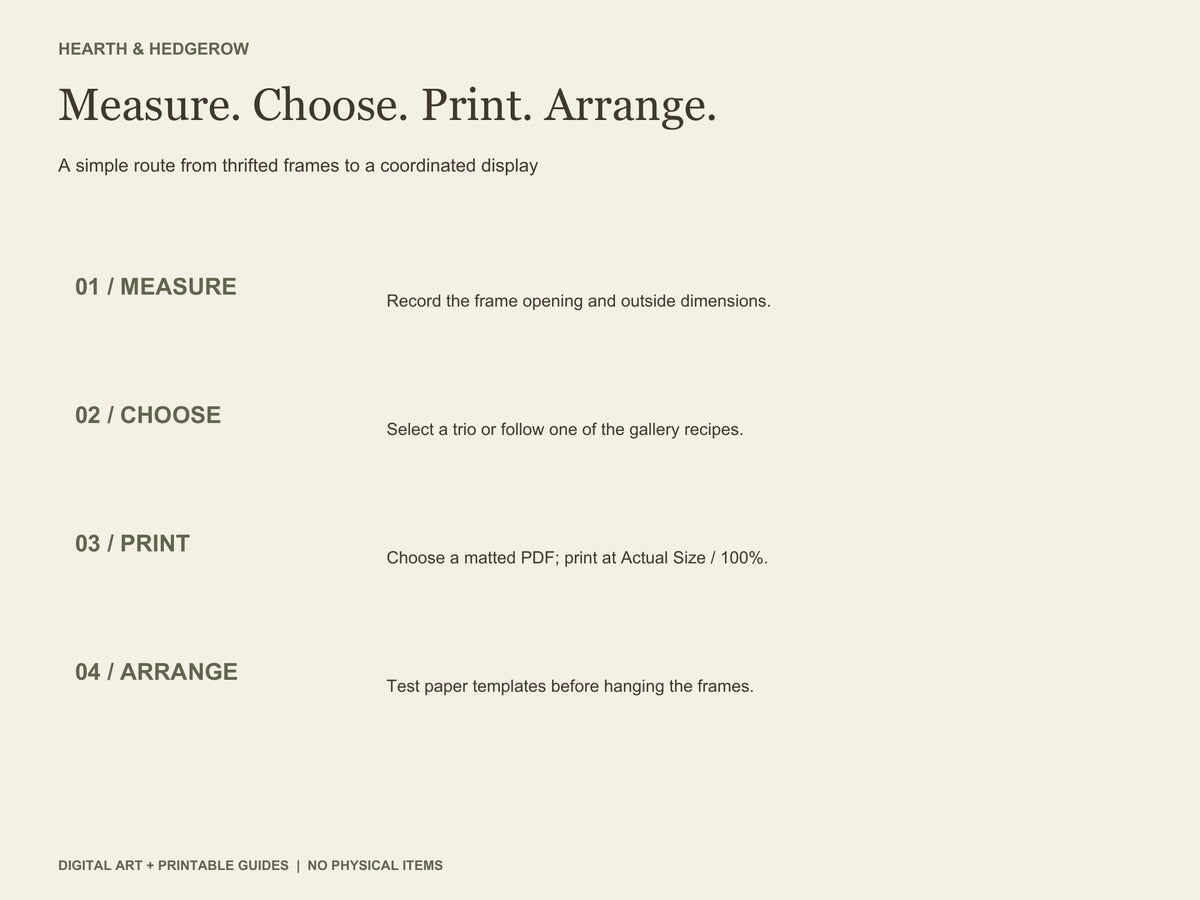Select the '03 / PRINT' step heading
1200x900 pixels.
[x=132, y=544]
